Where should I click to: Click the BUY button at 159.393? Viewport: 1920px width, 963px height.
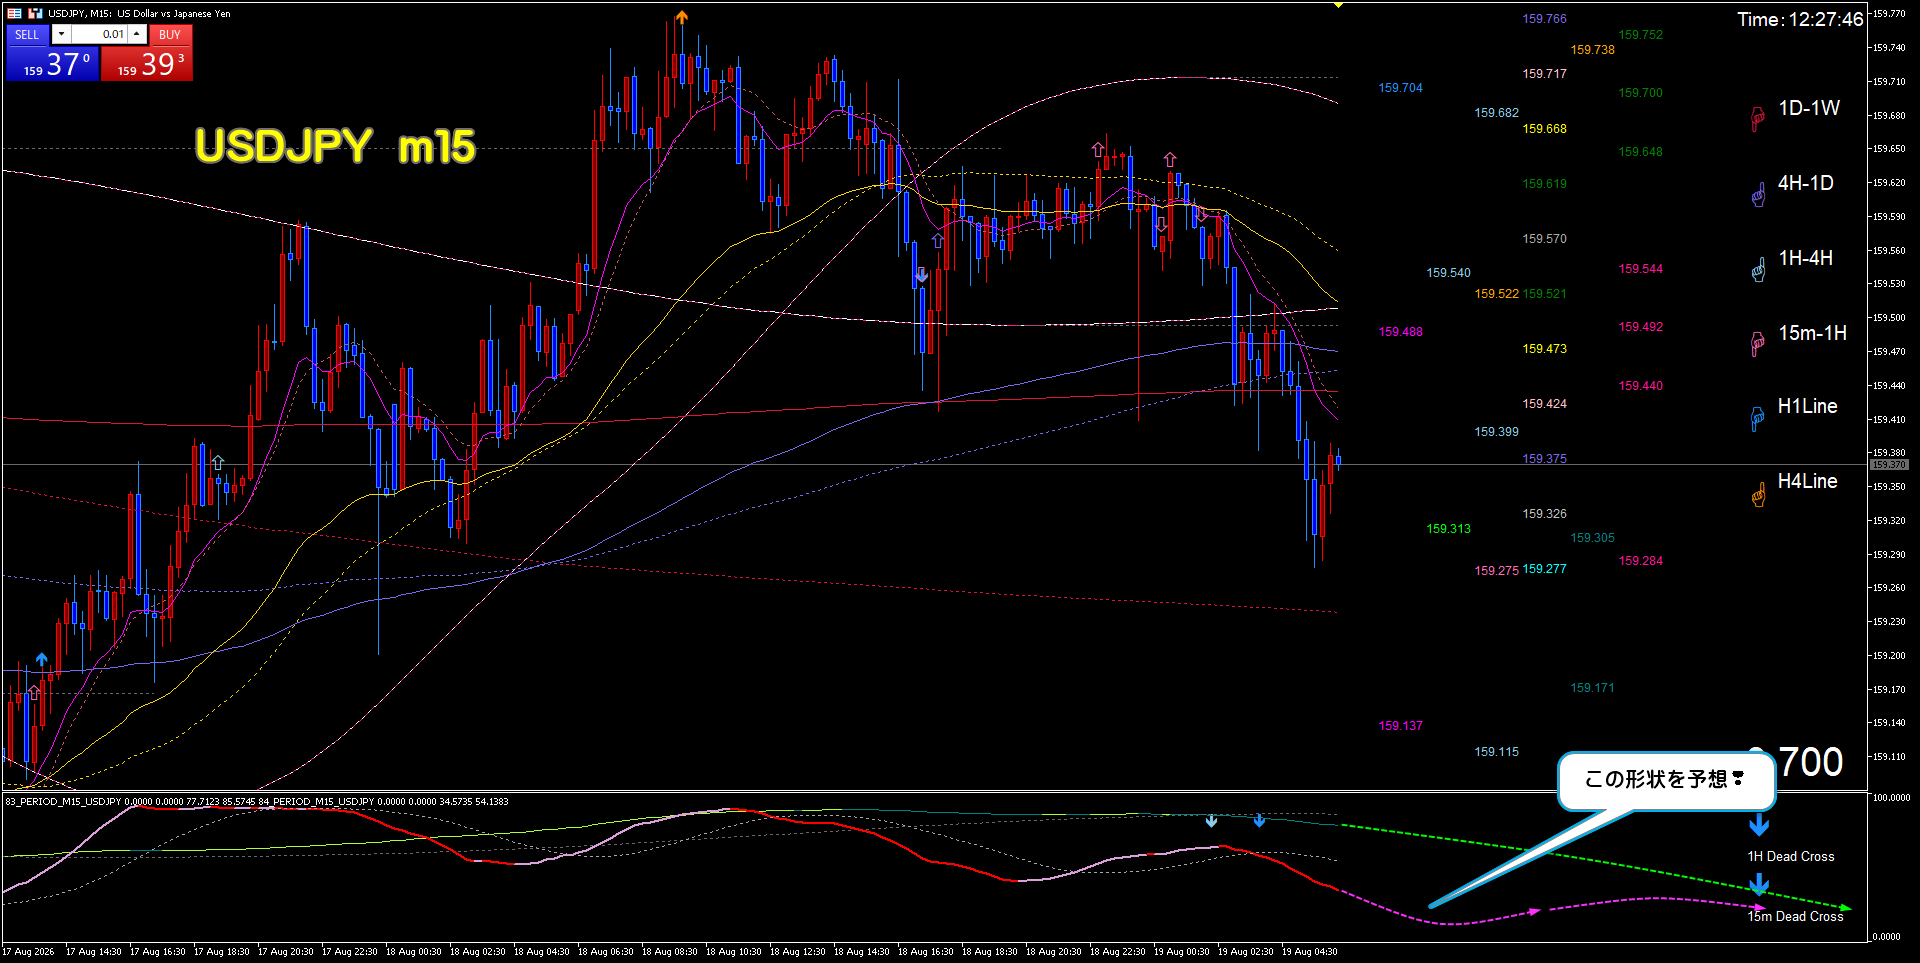[147, 53]
